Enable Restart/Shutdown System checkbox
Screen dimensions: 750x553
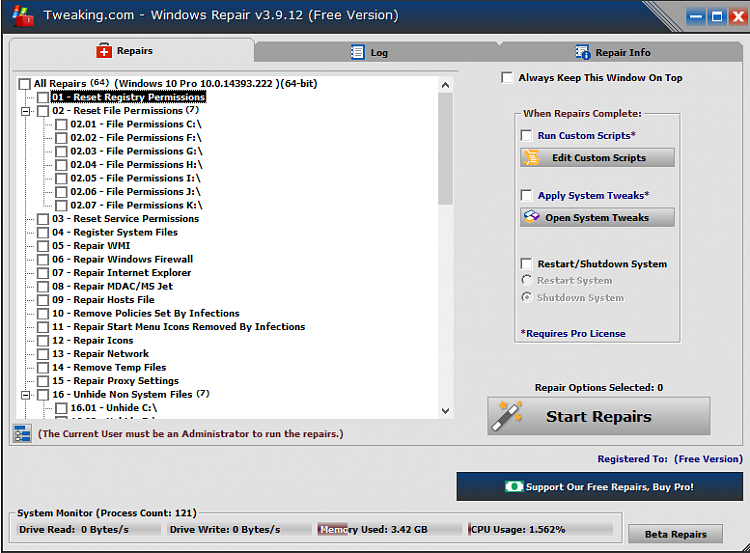click(x=526, y=264)
